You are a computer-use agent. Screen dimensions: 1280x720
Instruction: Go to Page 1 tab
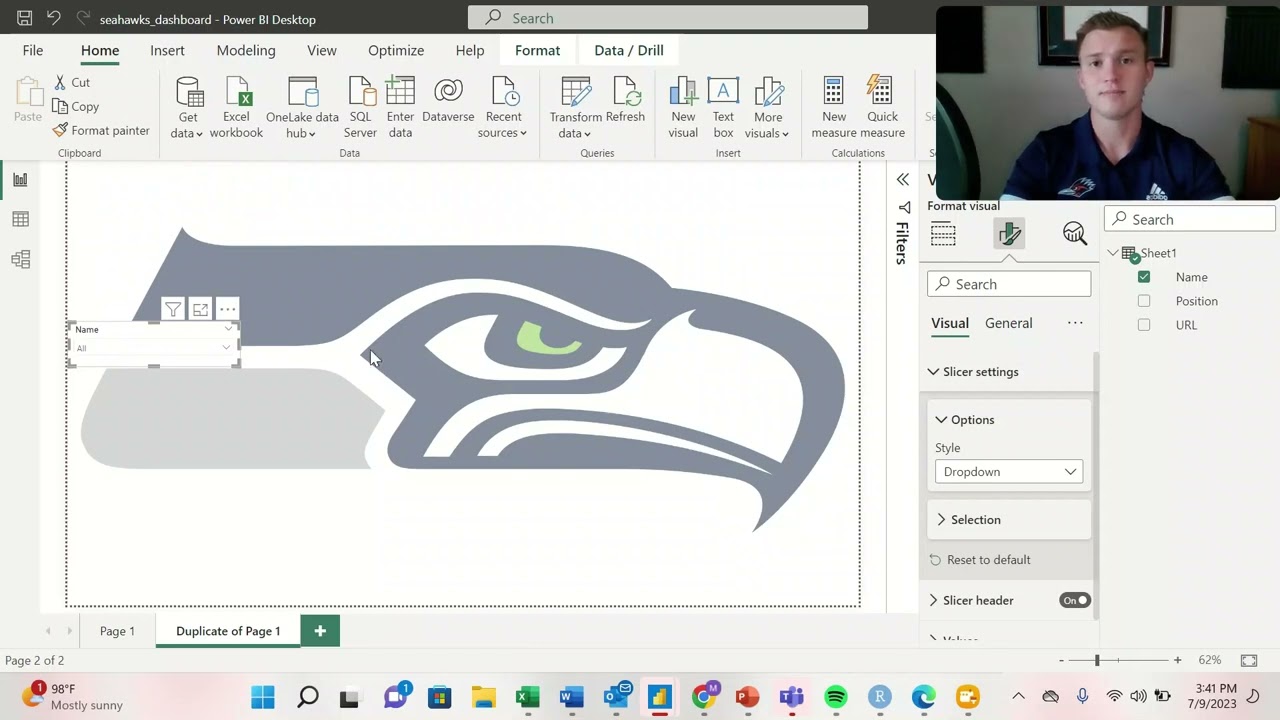[117, 631]
